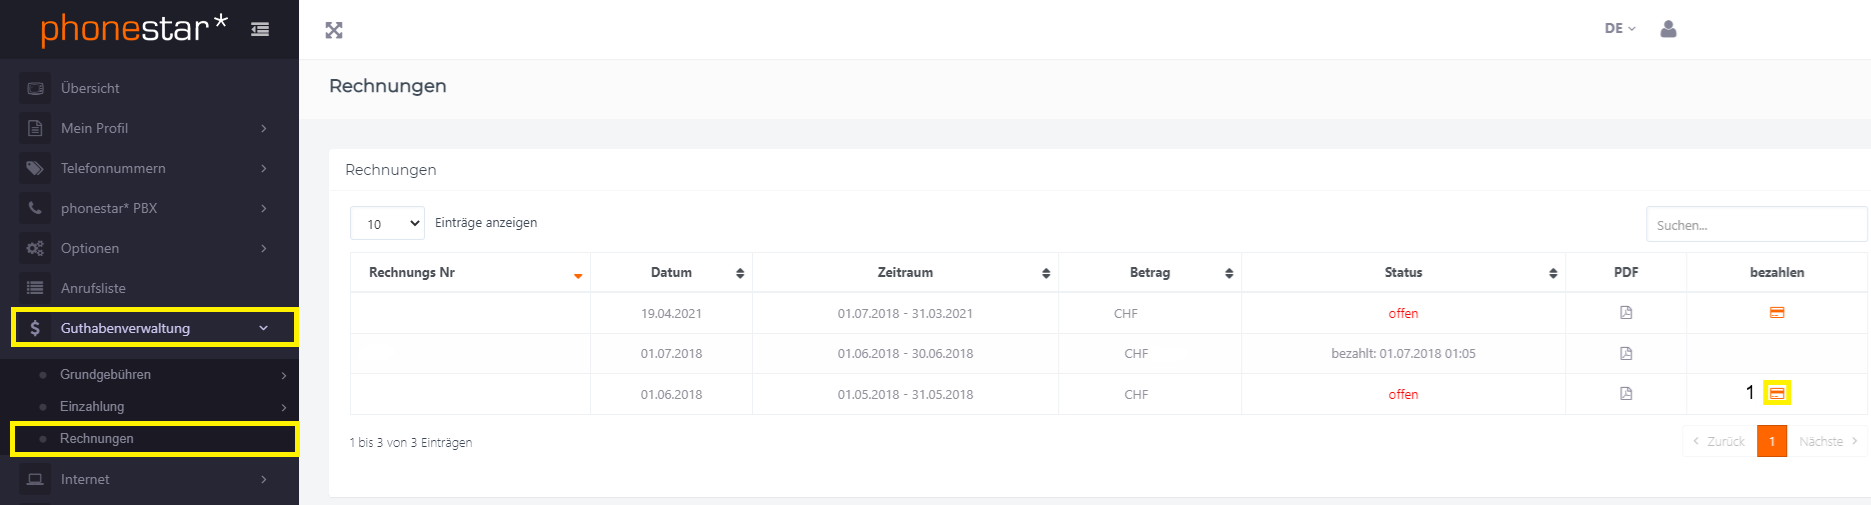Focus the Suchen search field
This screenshot has width=1871, height=505.
pos(1756,224)
